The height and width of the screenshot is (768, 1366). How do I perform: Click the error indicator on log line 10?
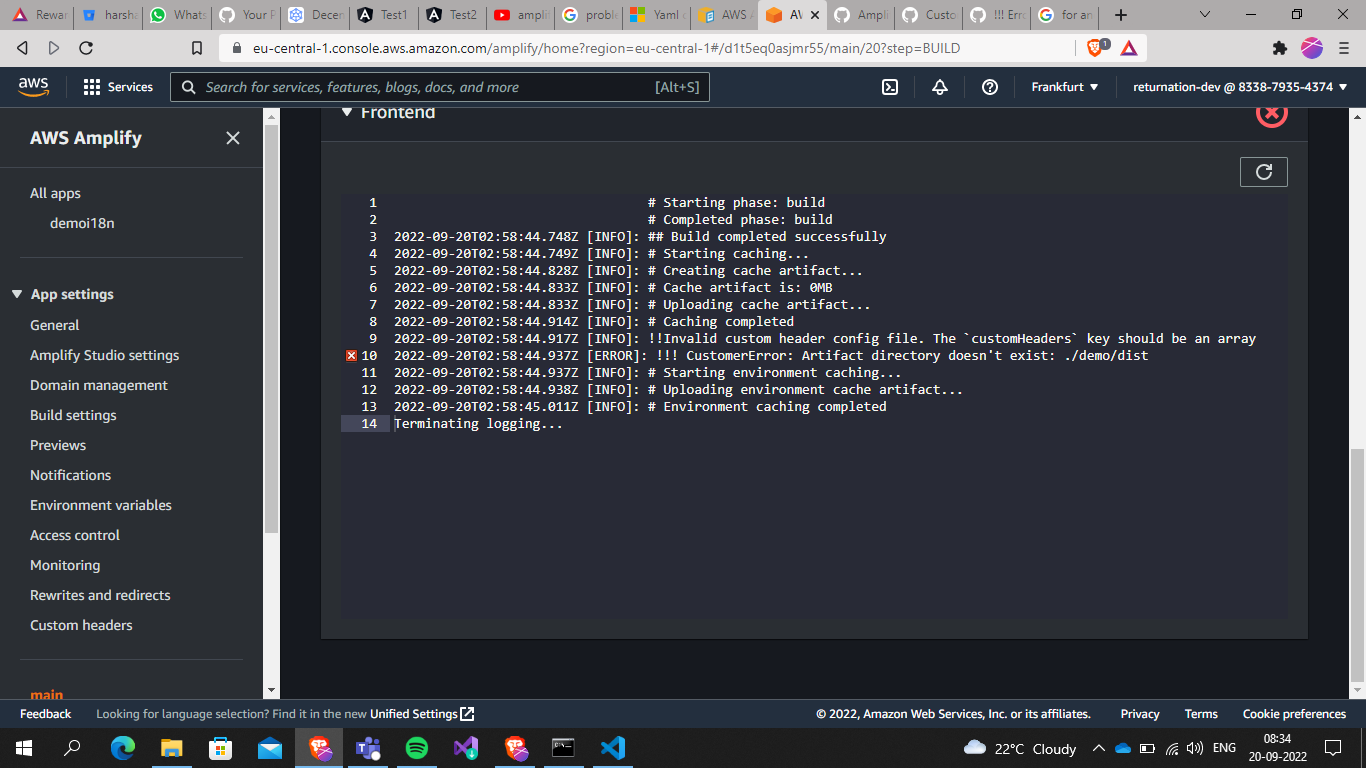click(x=350, y=355)
